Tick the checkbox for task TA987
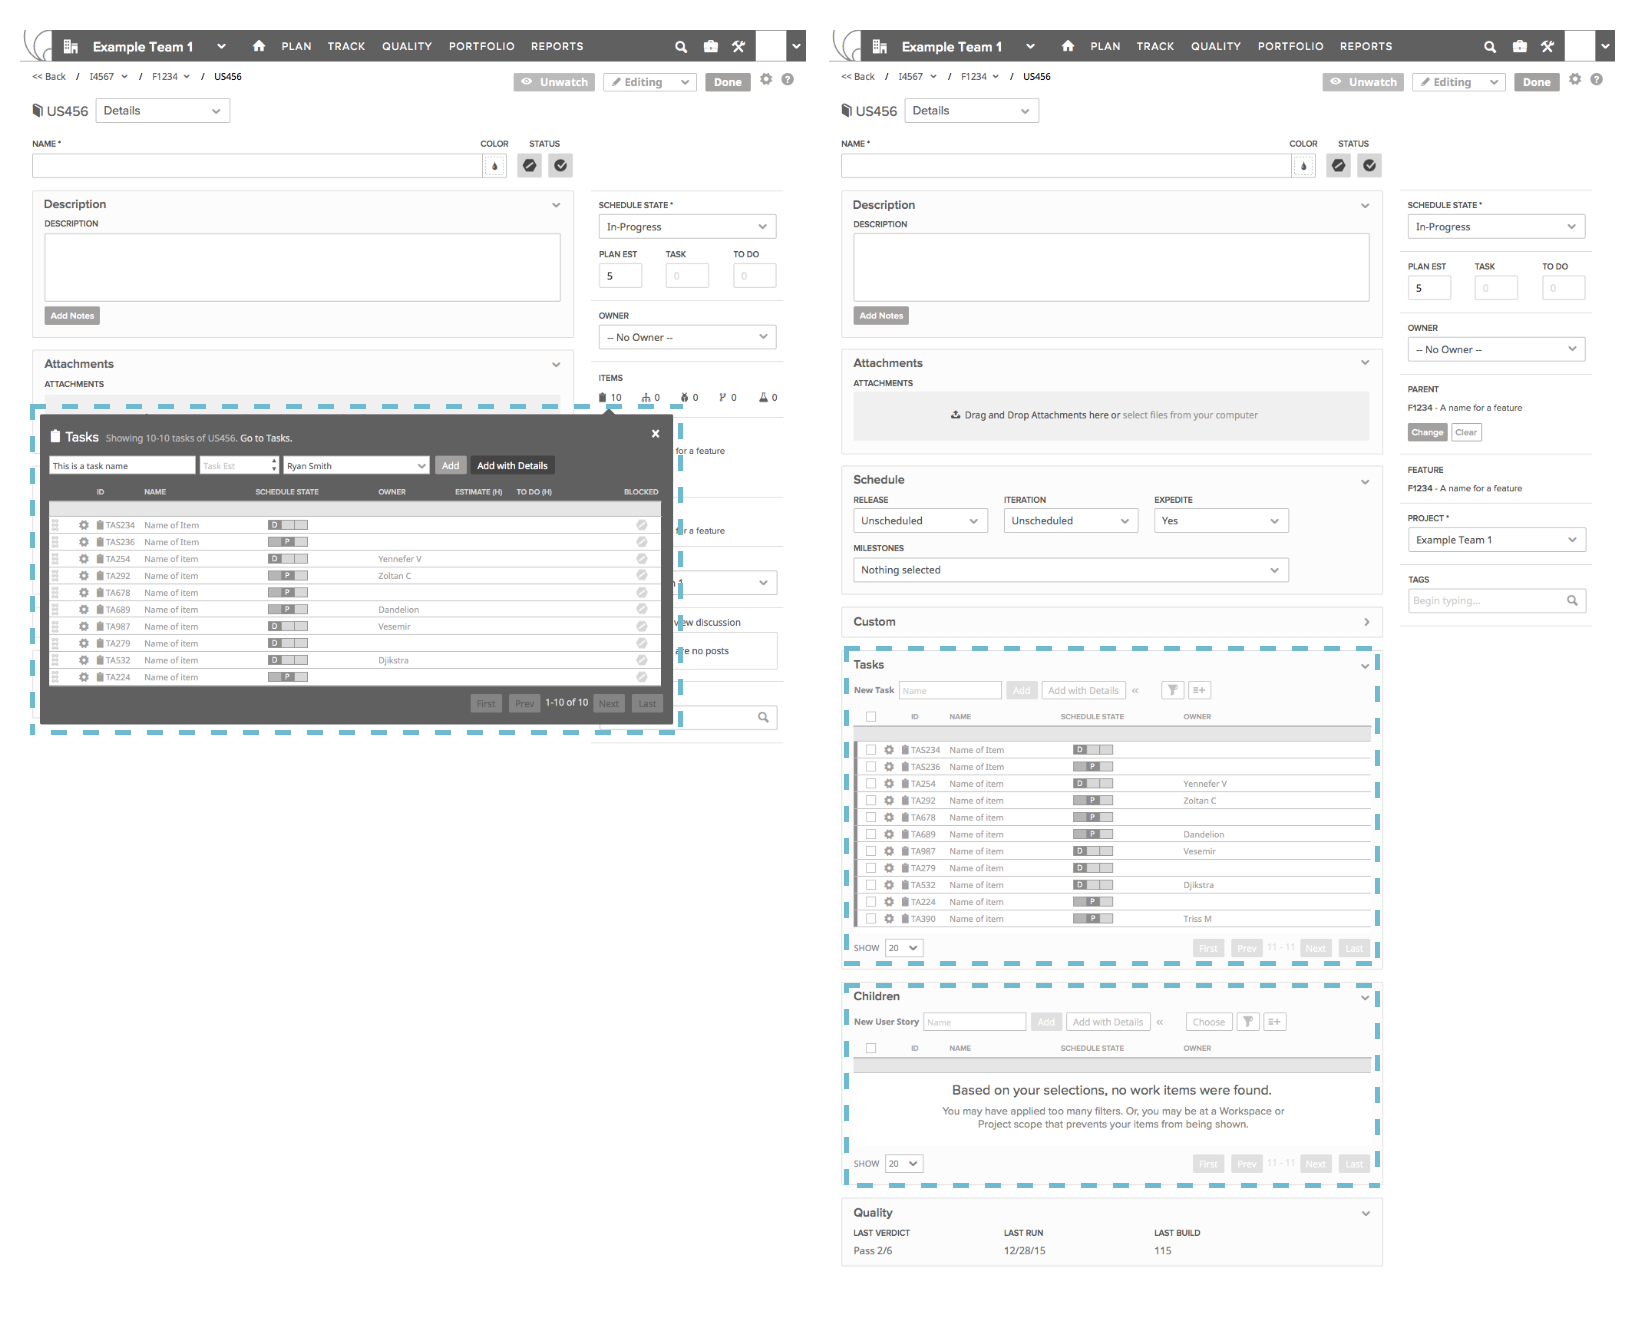Screen dimensions: 1634x1318 coord(871,852)
